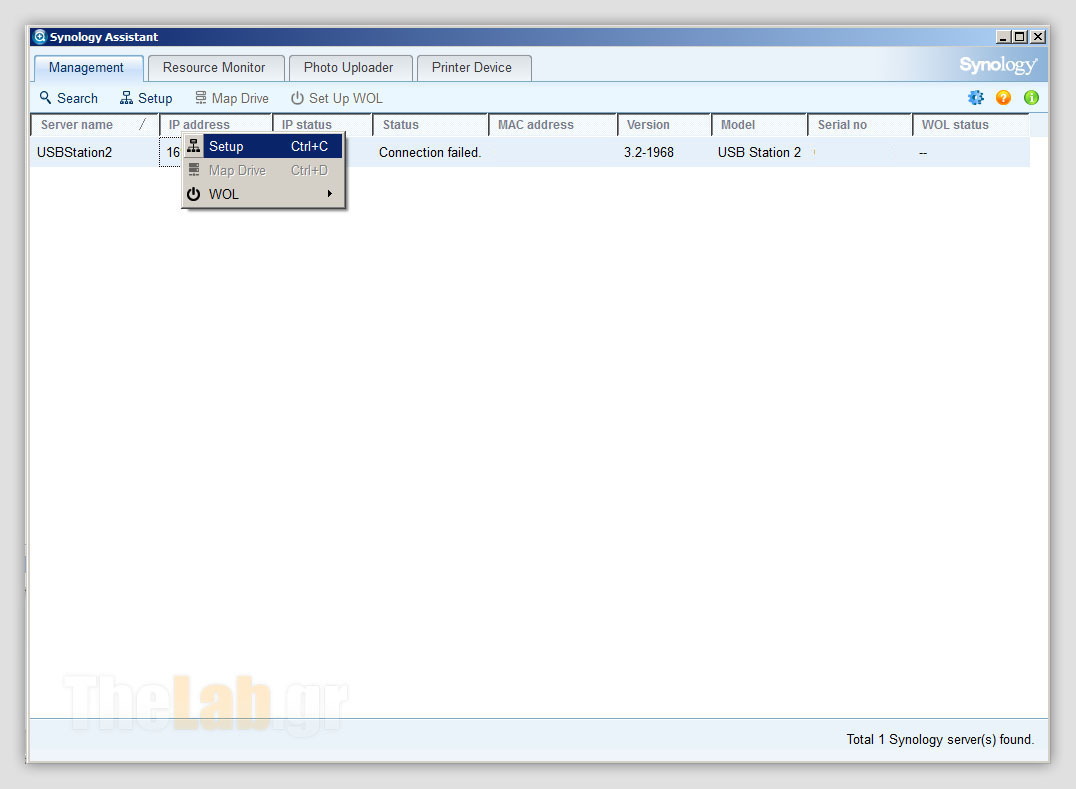1076x789 pixels.
Task: Sort by the Serial no column header
Action: pos(860,125)
